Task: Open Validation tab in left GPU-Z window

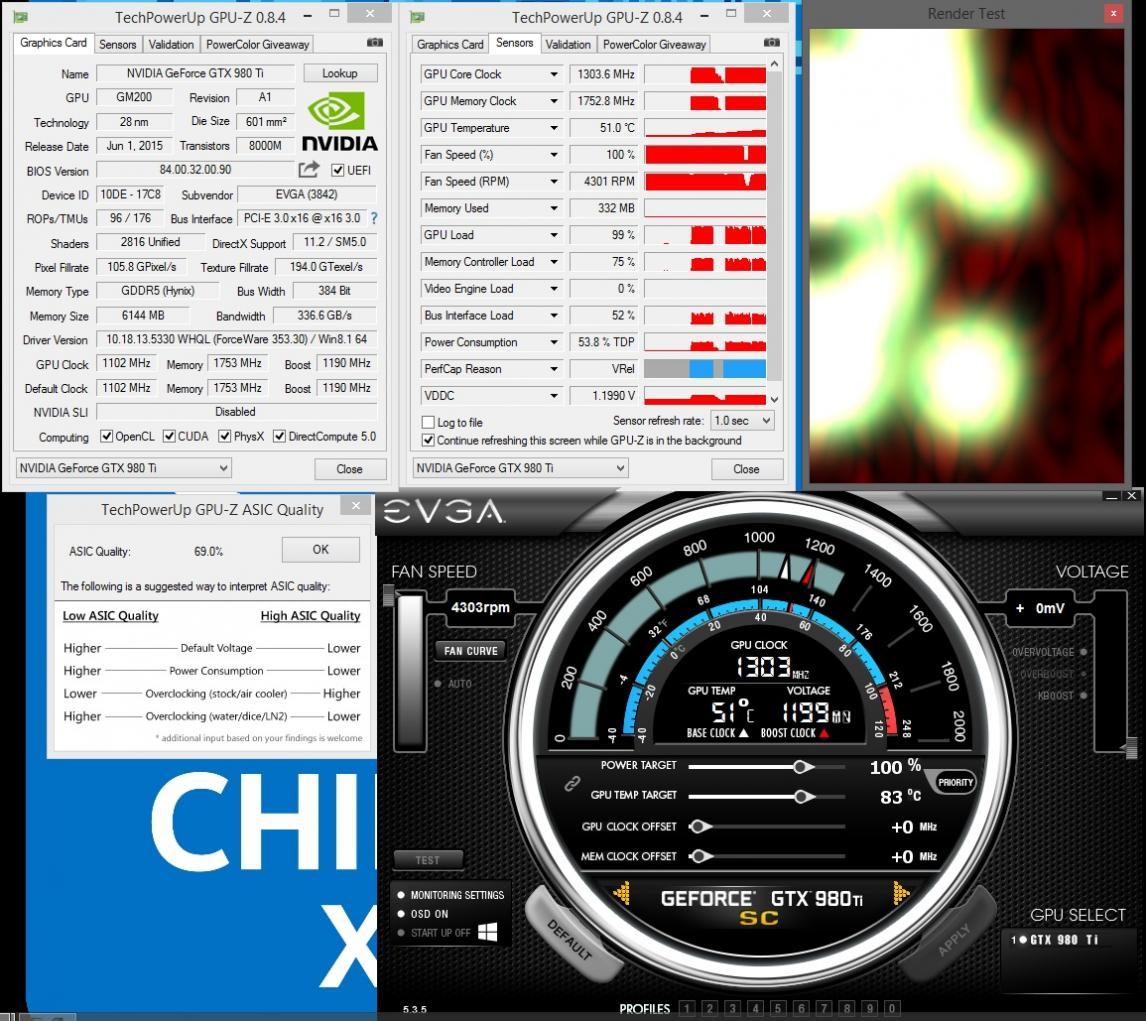Action: coord(171,45)
